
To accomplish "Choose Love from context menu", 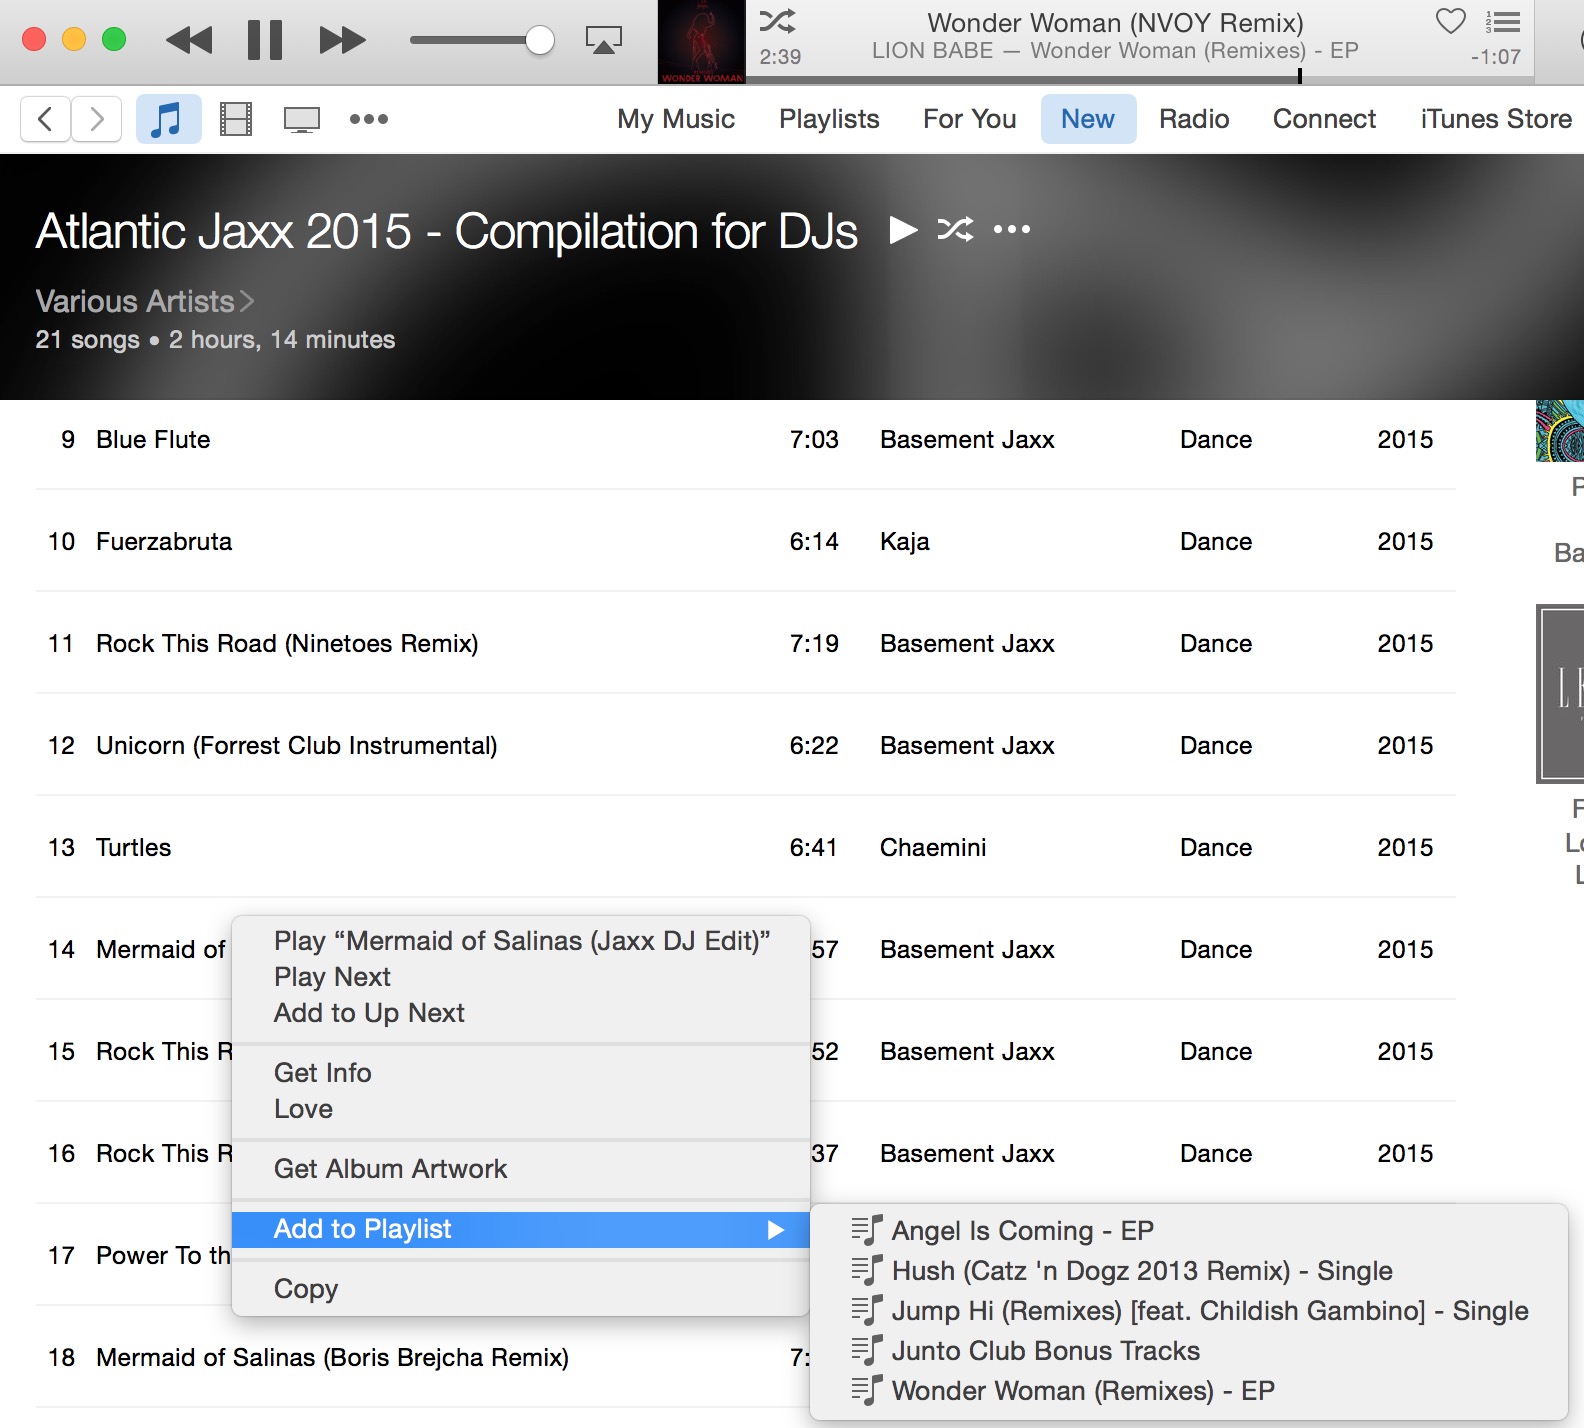I will point(521,1109).
